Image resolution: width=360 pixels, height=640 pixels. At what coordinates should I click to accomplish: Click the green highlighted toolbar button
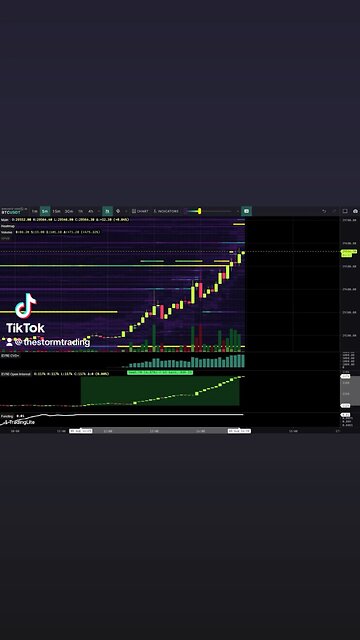point(246,211)
